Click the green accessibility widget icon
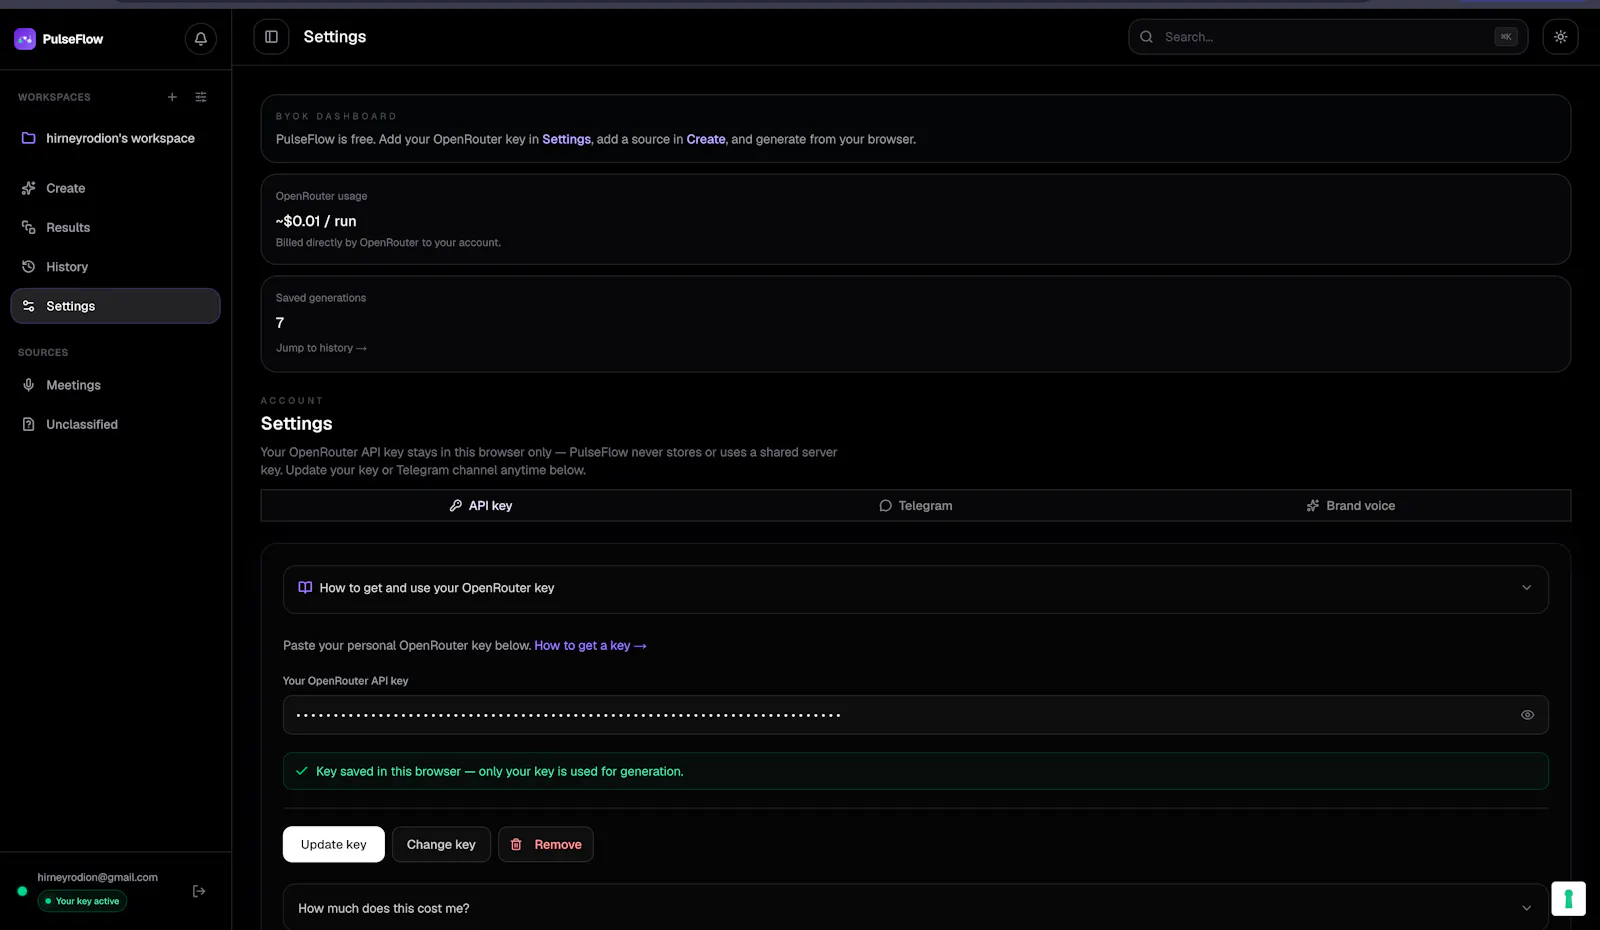1600x930 pixels. coord(1568,898)
